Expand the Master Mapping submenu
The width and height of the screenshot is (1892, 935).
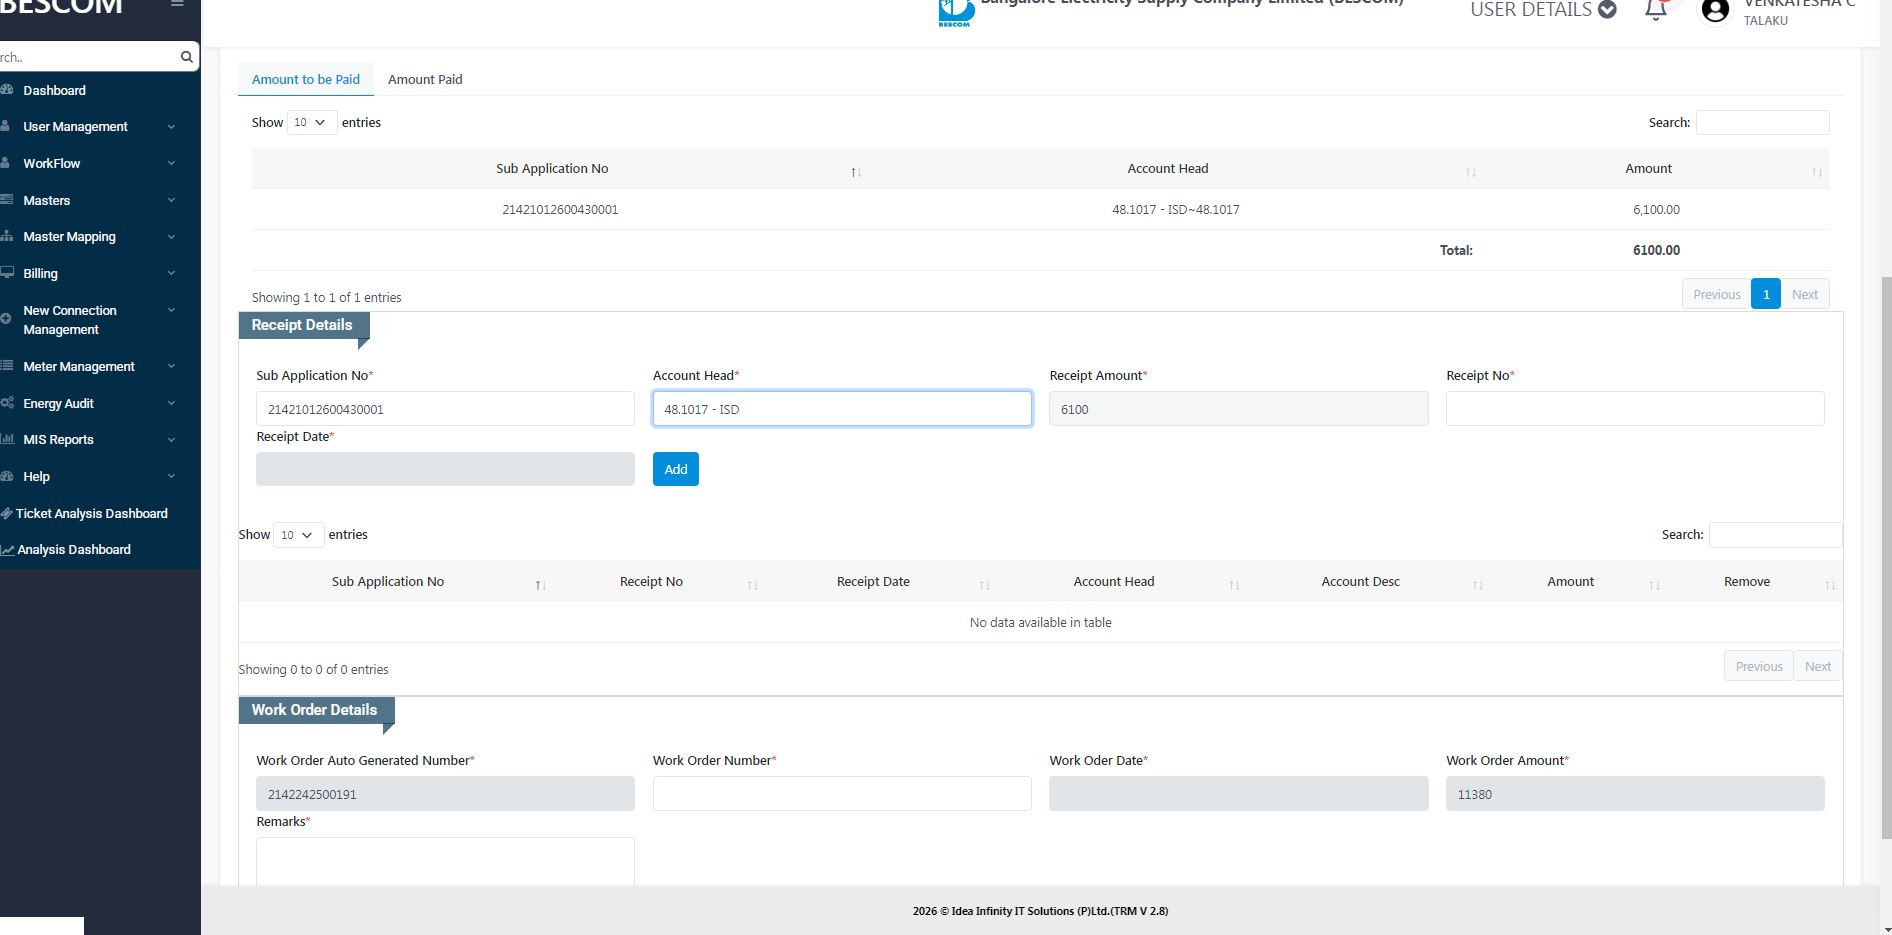(171, 237)
